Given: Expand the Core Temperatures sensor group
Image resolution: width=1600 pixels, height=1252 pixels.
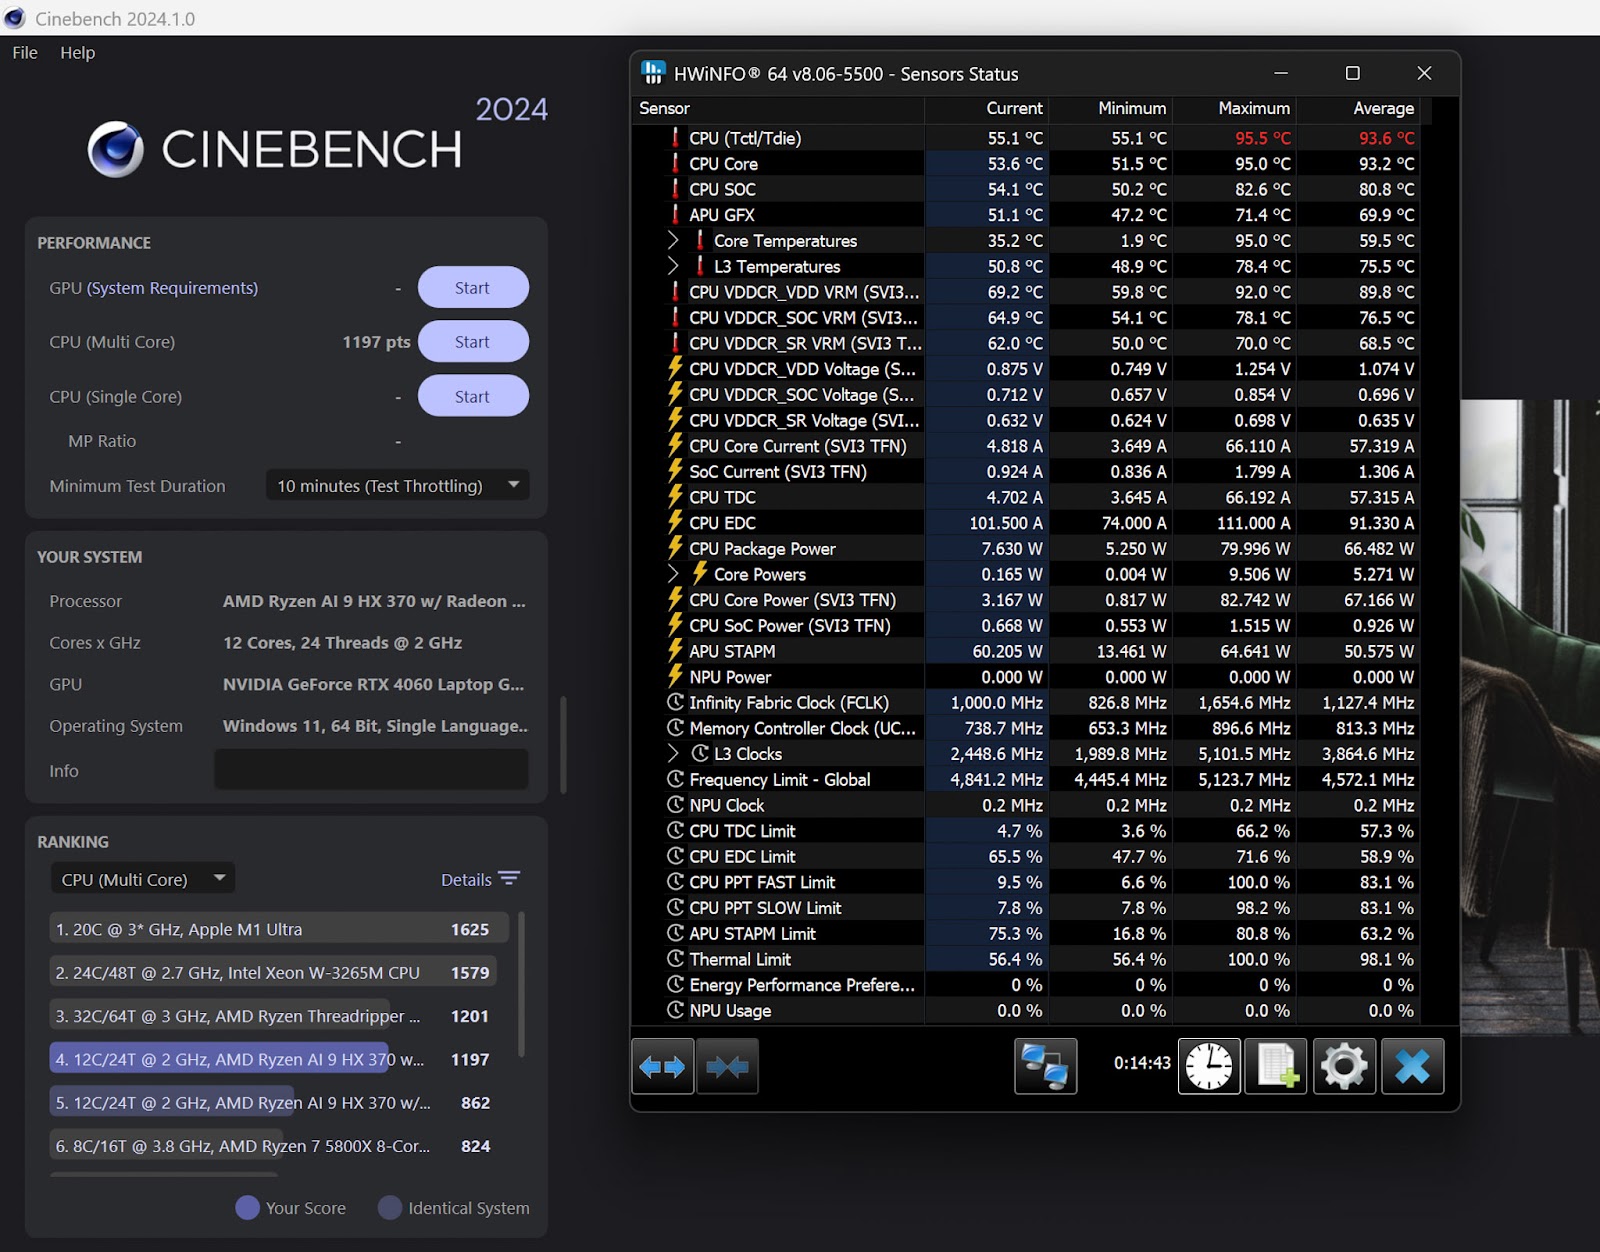Looking at the screenshot, I should click(x=673, y=241).
